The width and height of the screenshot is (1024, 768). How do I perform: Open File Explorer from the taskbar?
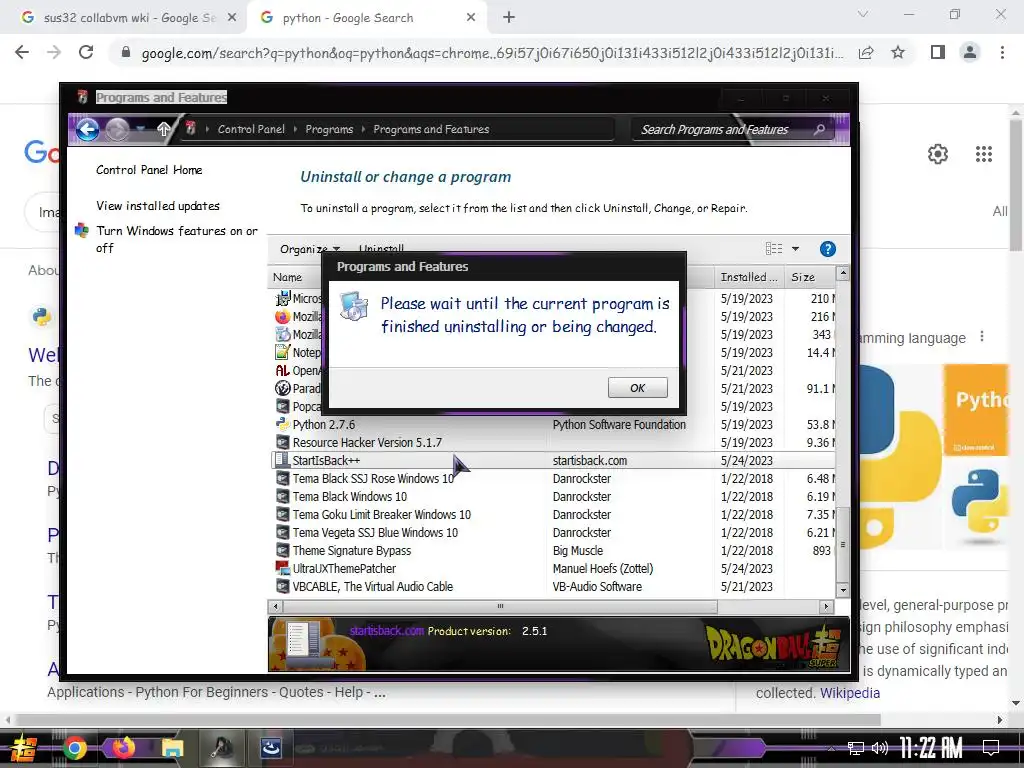coord(173,747)
